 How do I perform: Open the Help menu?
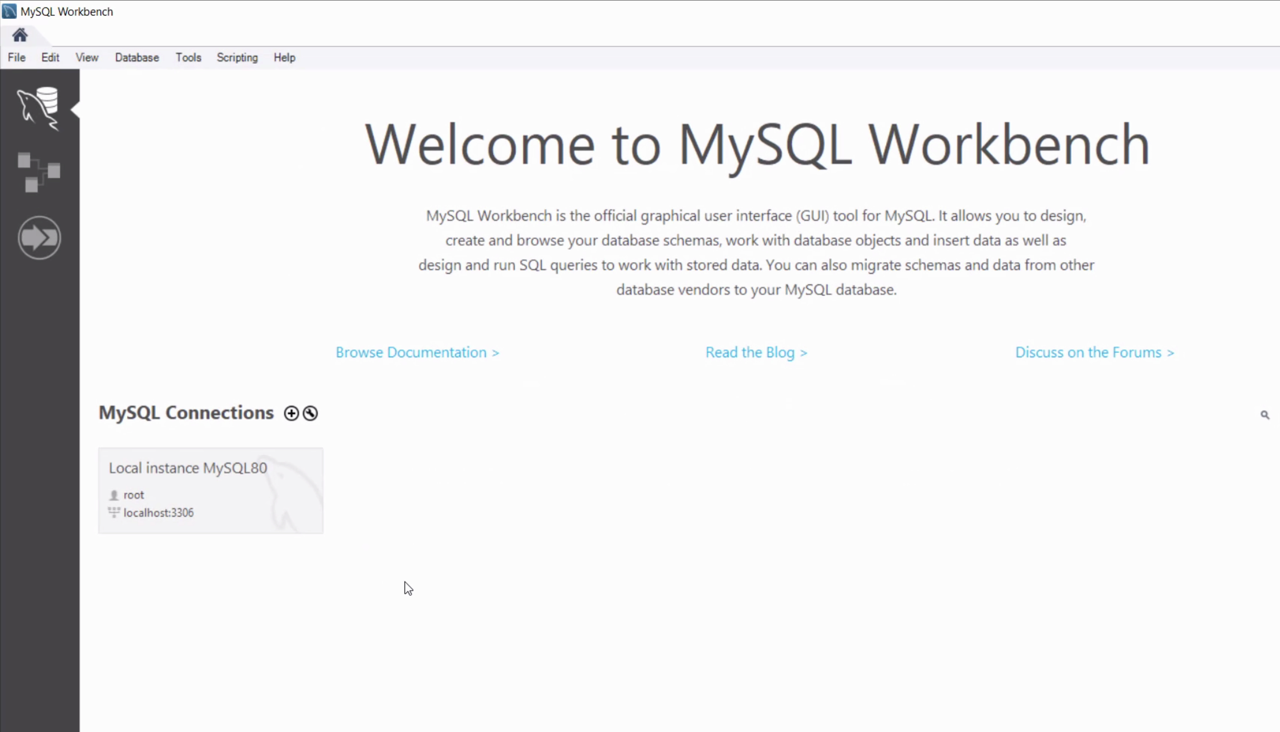pos(284,58)
